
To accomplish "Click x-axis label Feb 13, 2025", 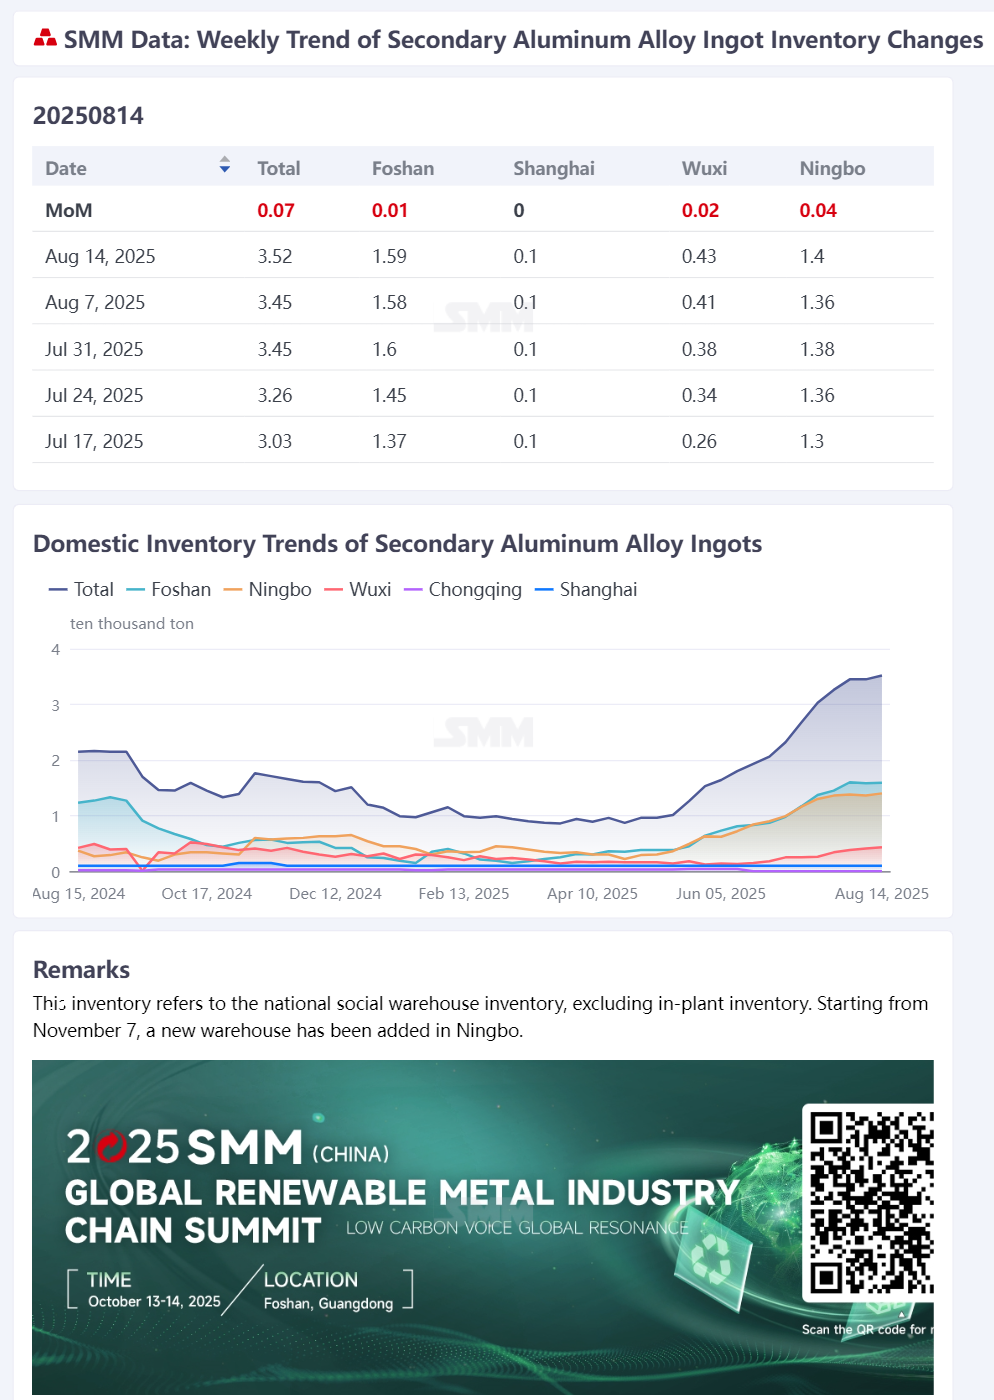I will point(464,893).
